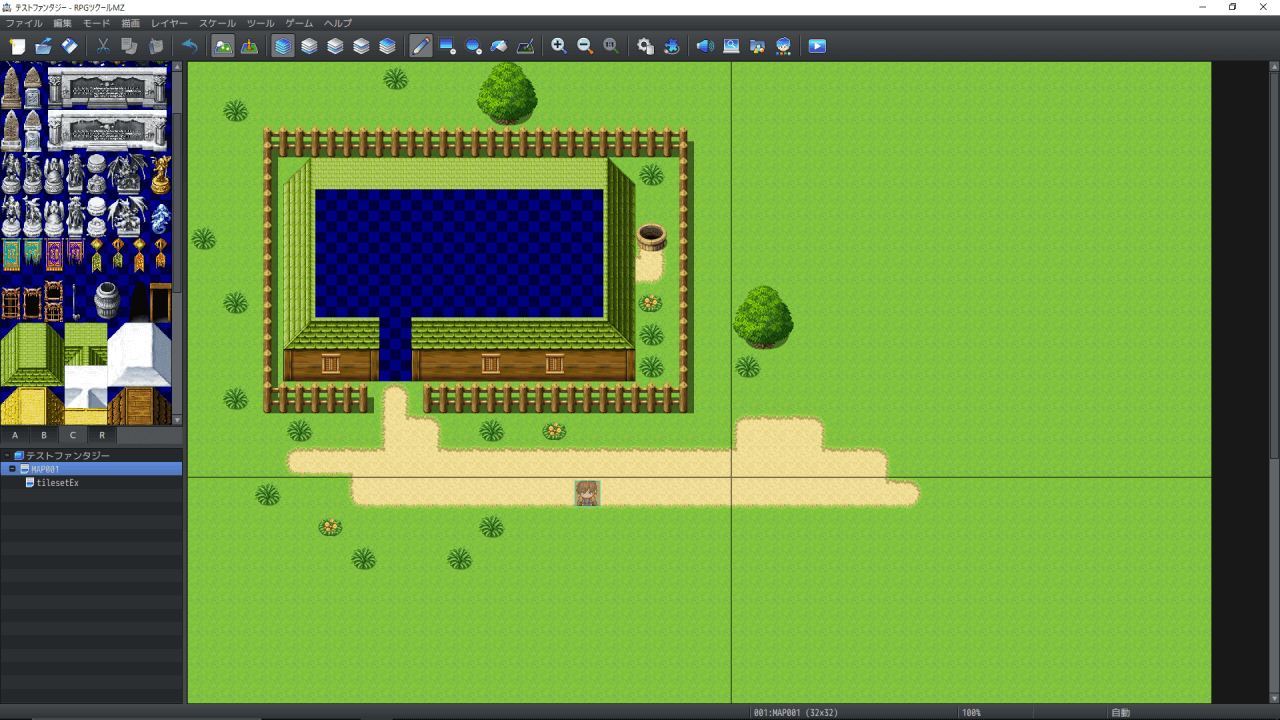This screenshot has height=720, width=1280.
Task: Select MAP001 in the map tree
Action: (x=91, y=469)
